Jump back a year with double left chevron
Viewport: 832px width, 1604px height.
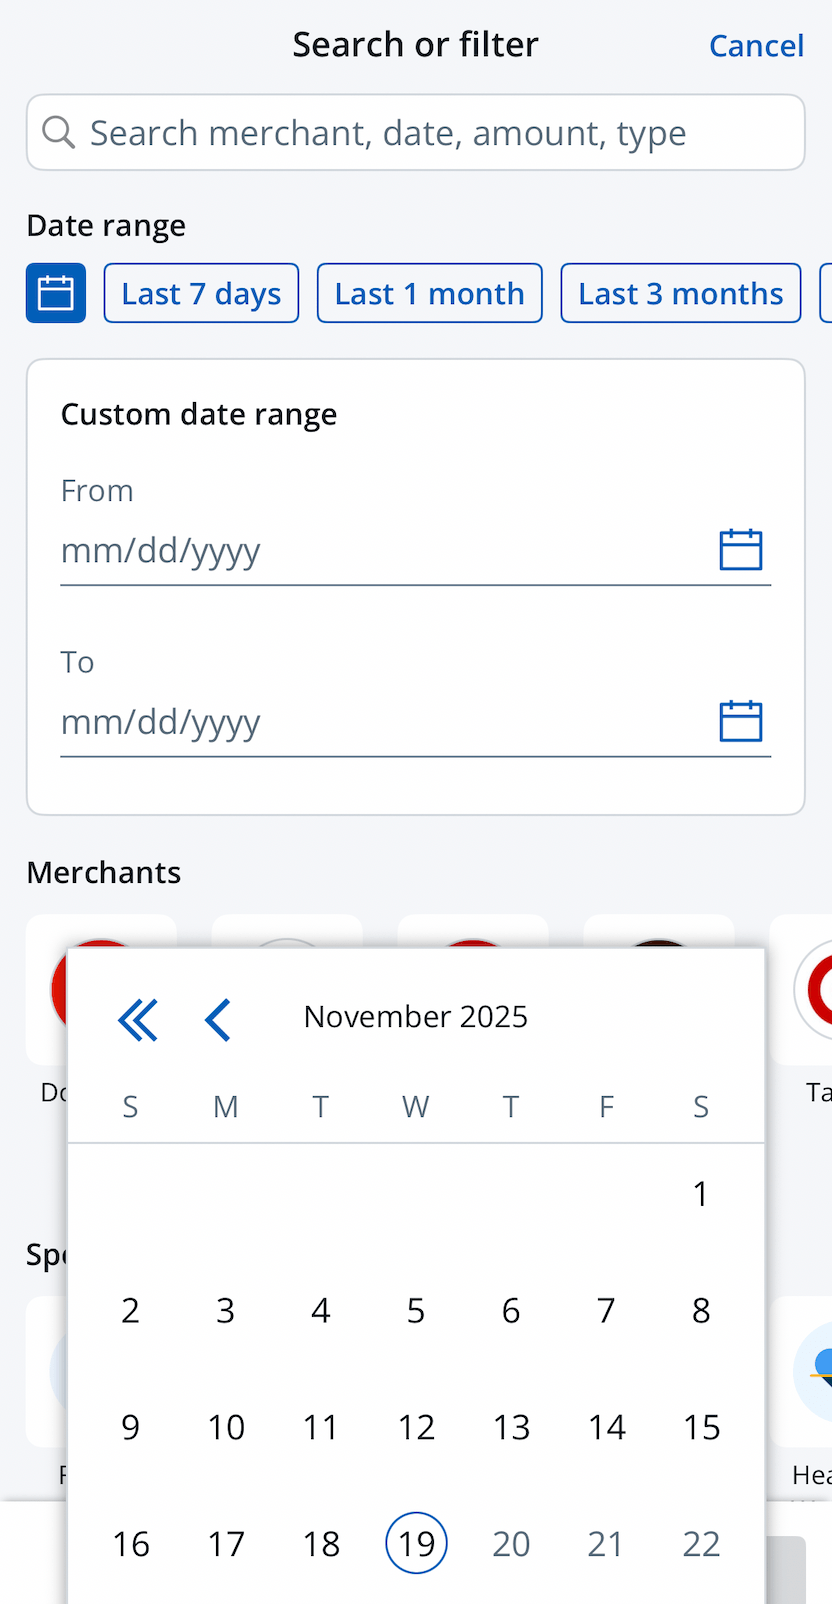pyautogui.click(x=138, y=1019)
